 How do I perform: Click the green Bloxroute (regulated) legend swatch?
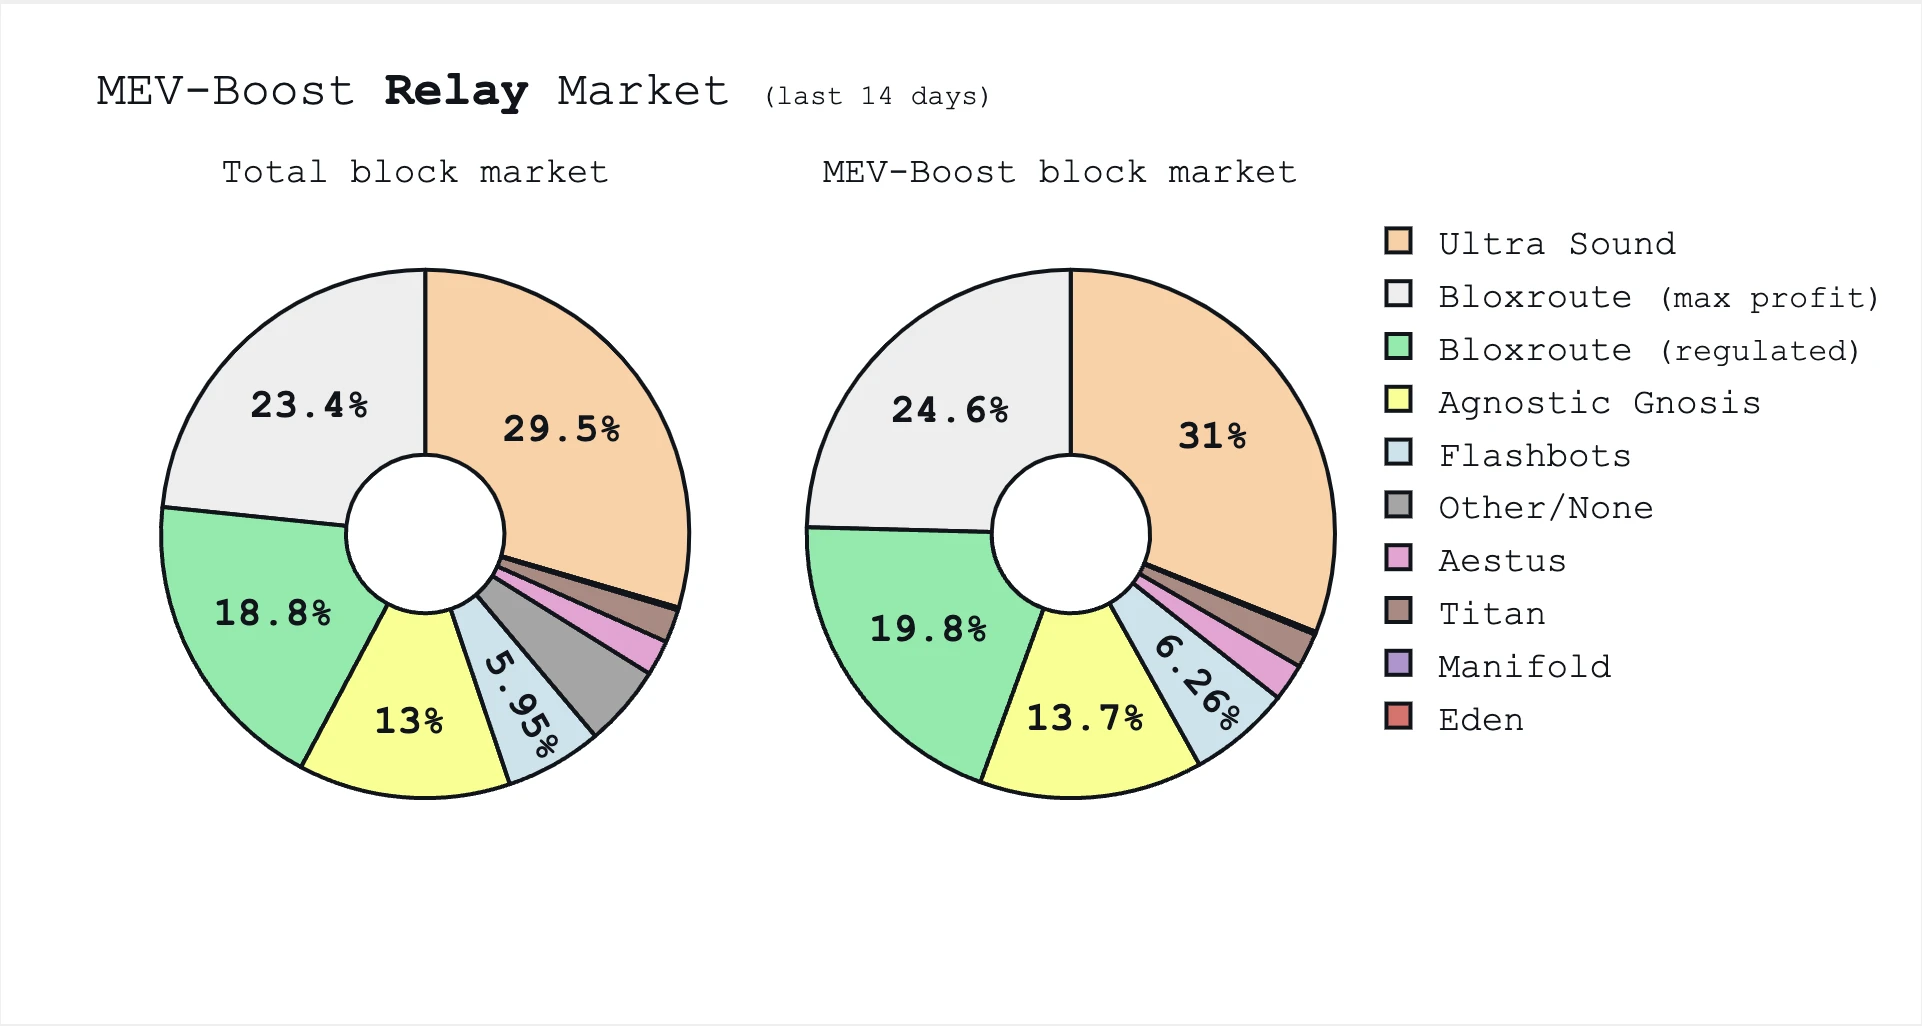coord(1398,347)
